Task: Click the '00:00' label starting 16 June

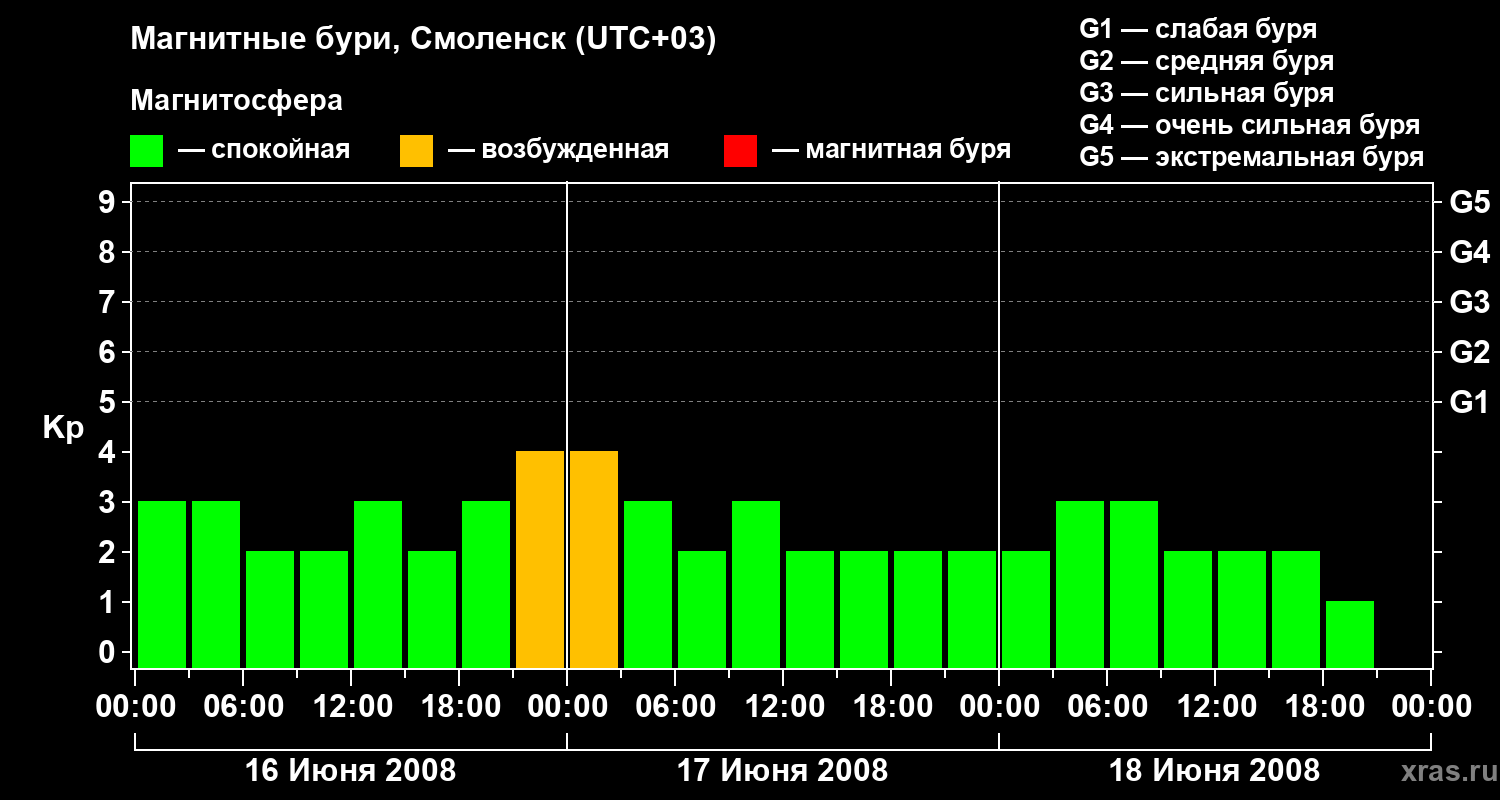Action: (x=135, y=707)
